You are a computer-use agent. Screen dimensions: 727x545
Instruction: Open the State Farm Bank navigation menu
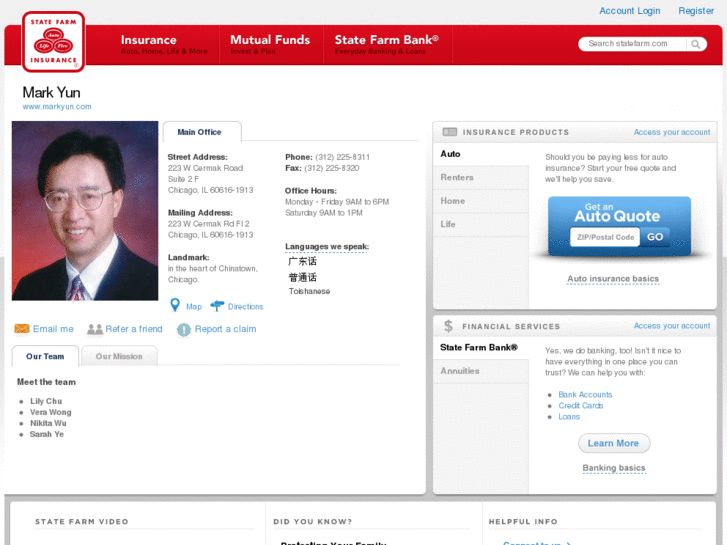point(387,45)
